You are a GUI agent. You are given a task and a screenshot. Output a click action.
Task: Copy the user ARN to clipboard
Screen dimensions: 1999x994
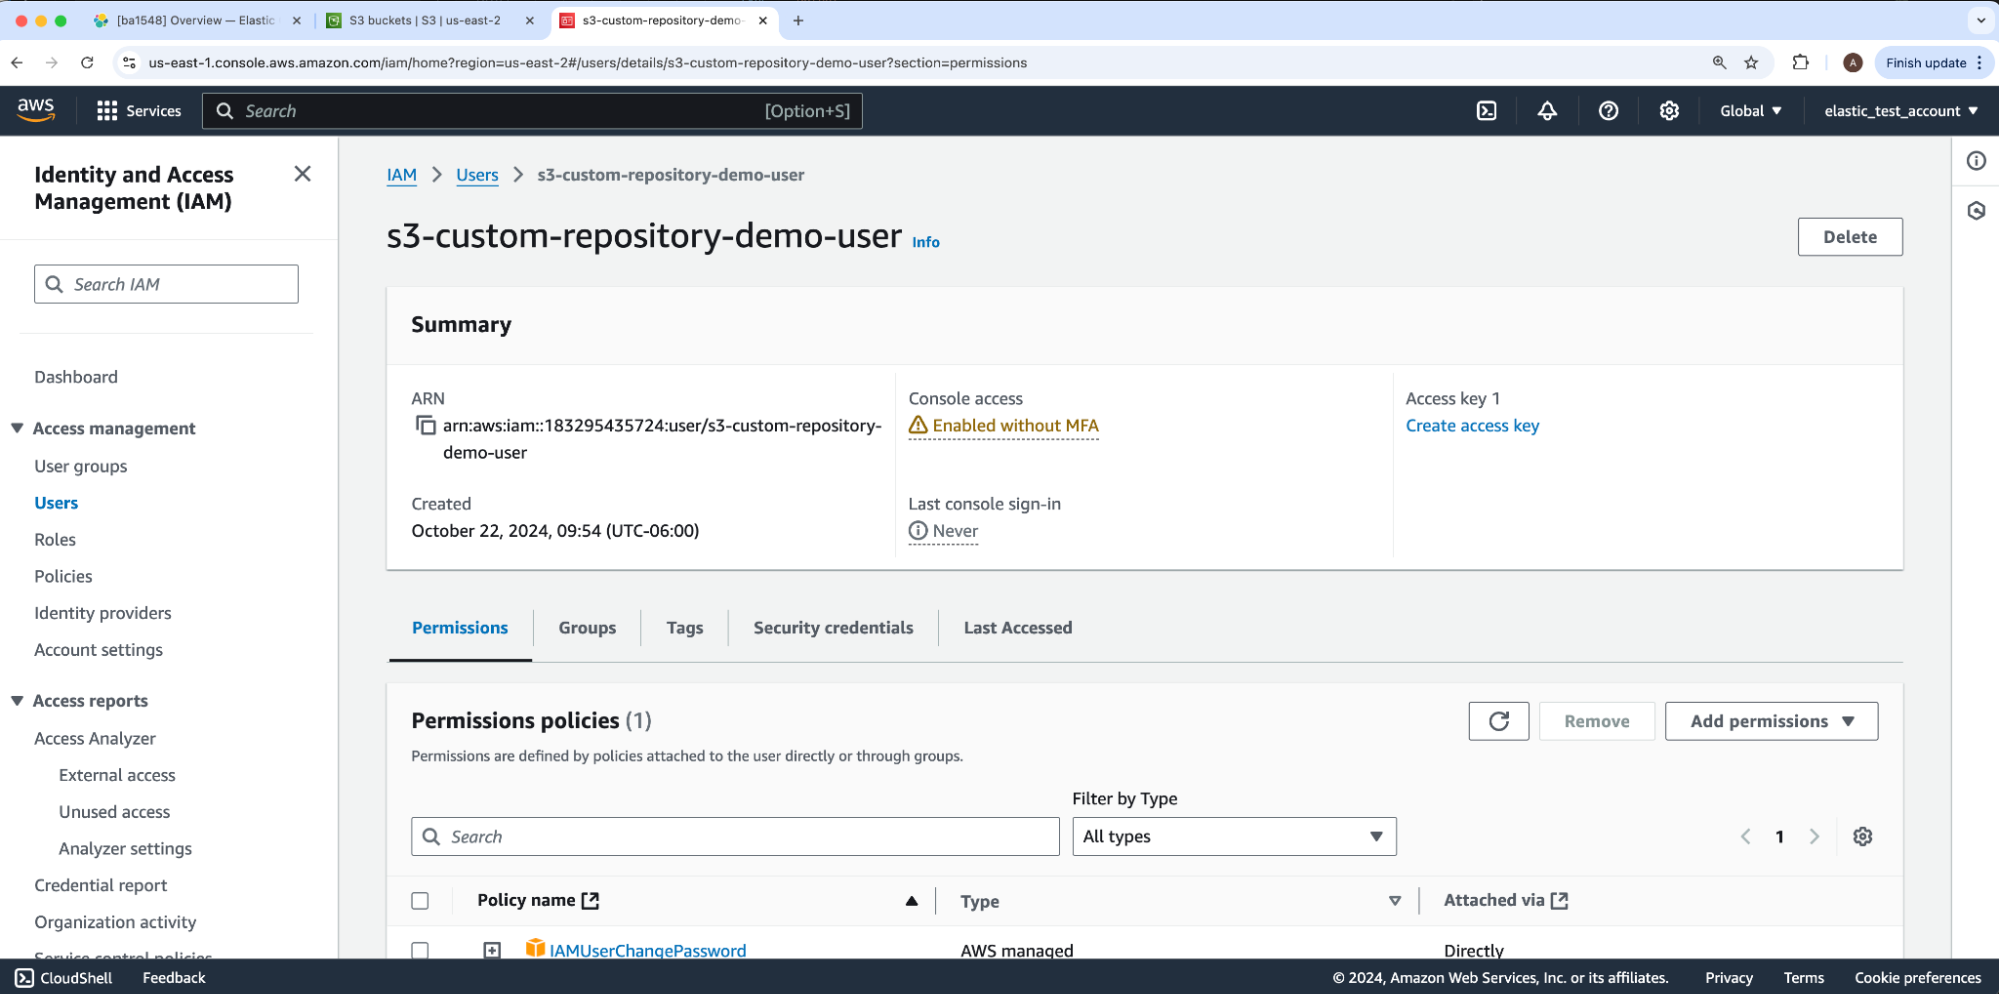coord(425,426)
